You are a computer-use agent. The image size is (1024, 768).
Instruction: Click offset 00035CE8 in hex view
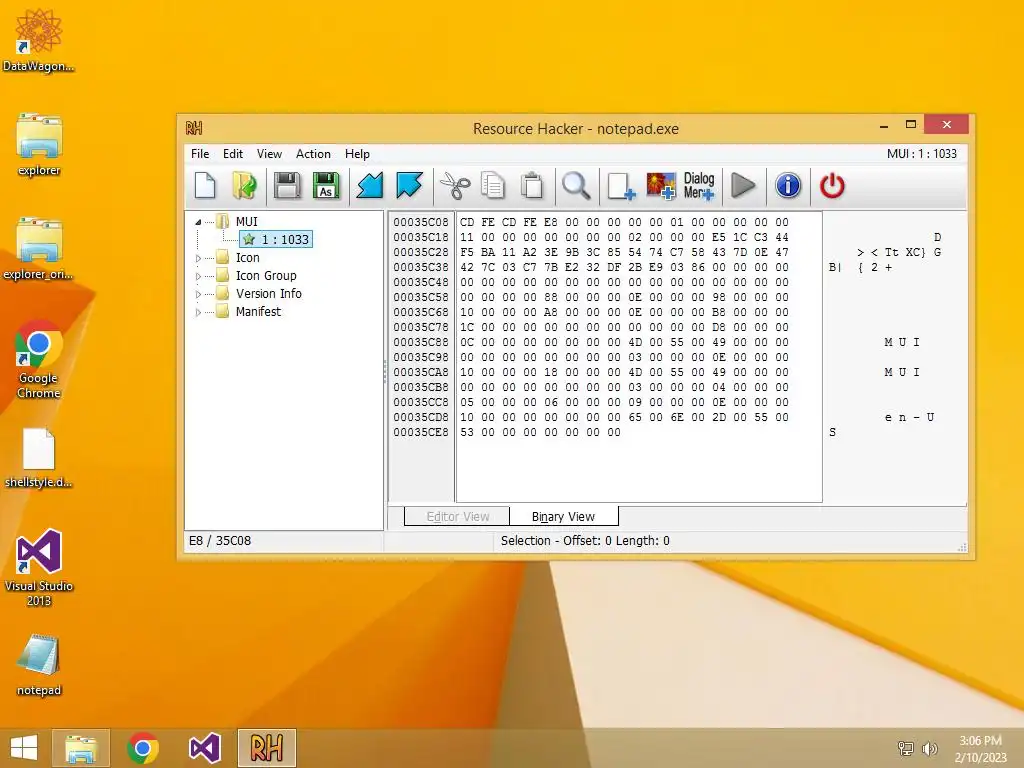421,432
